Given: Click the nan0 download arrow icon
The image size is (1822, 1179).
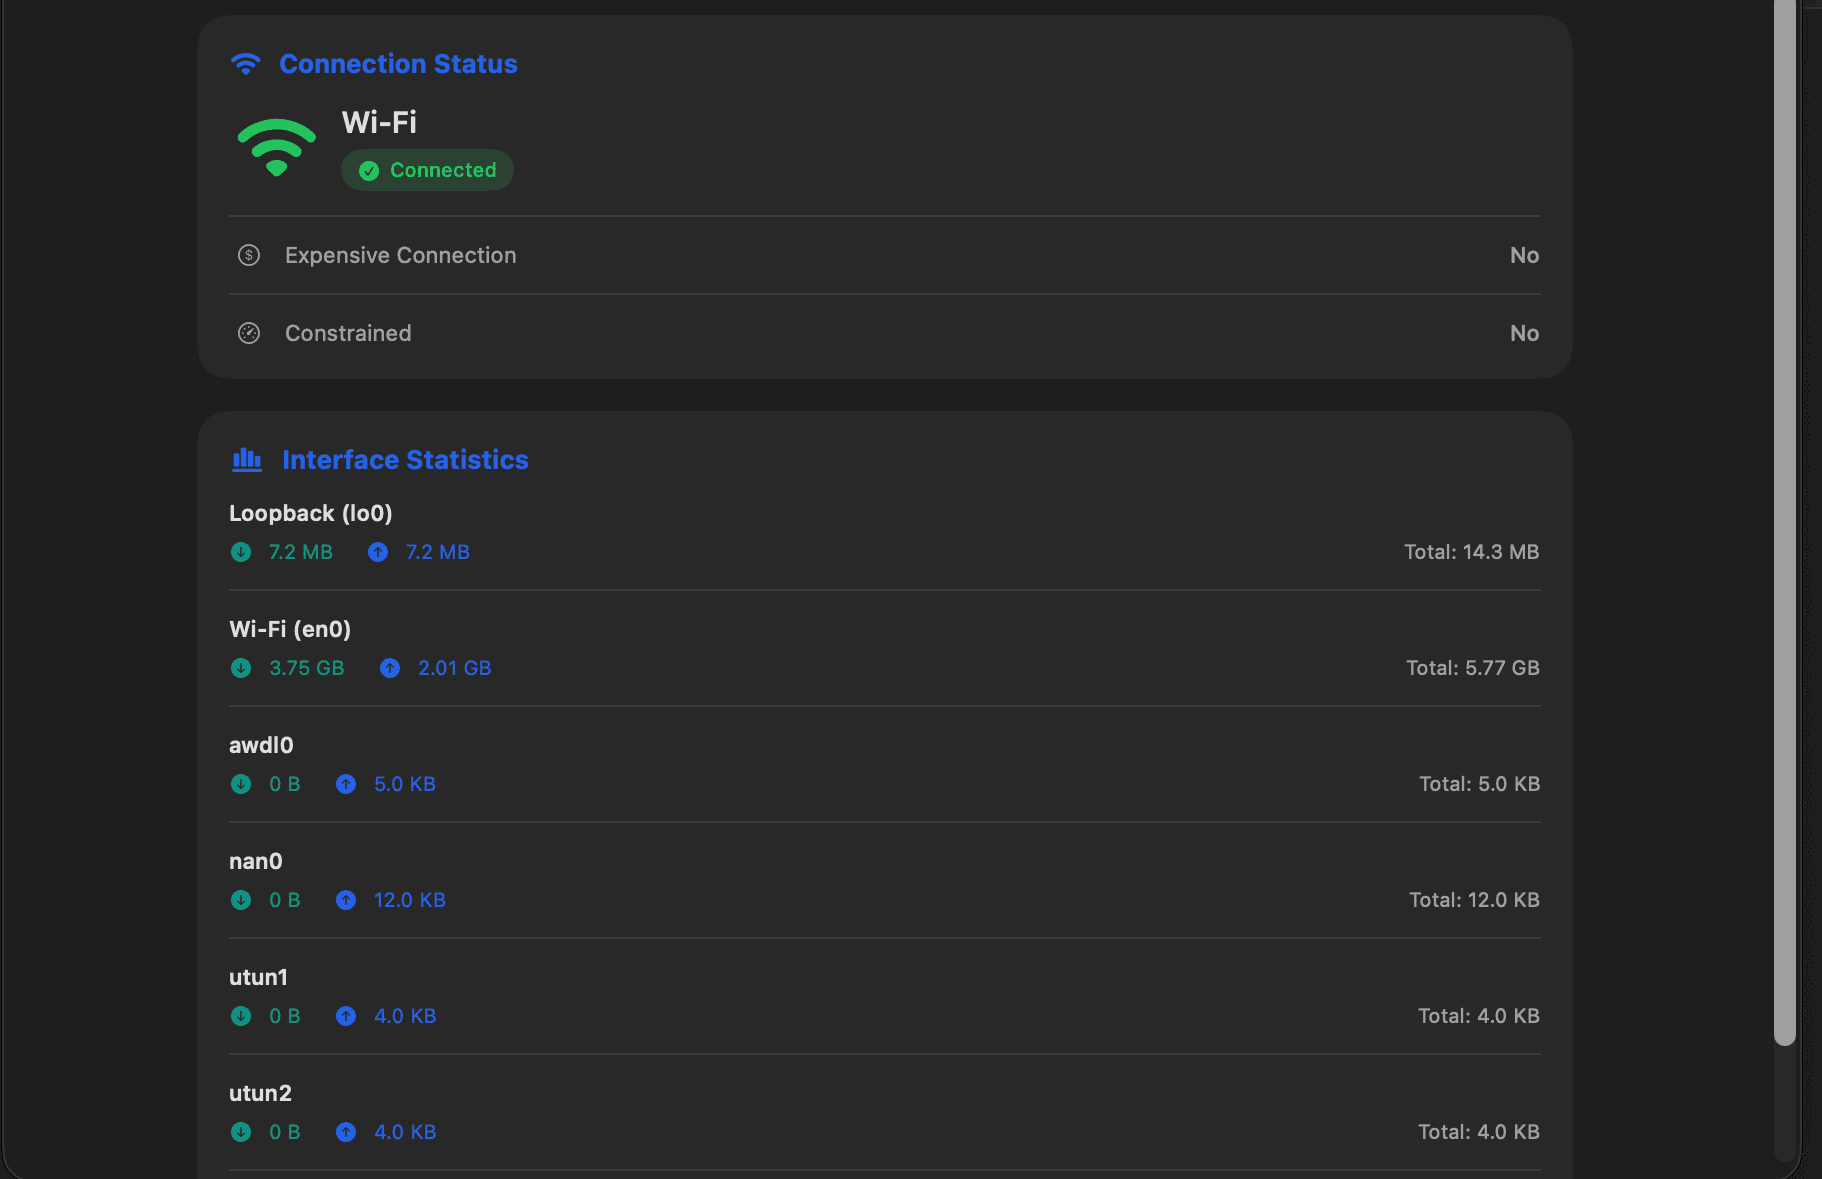Looking at the screenshot, I should click(x=241, y=900).
